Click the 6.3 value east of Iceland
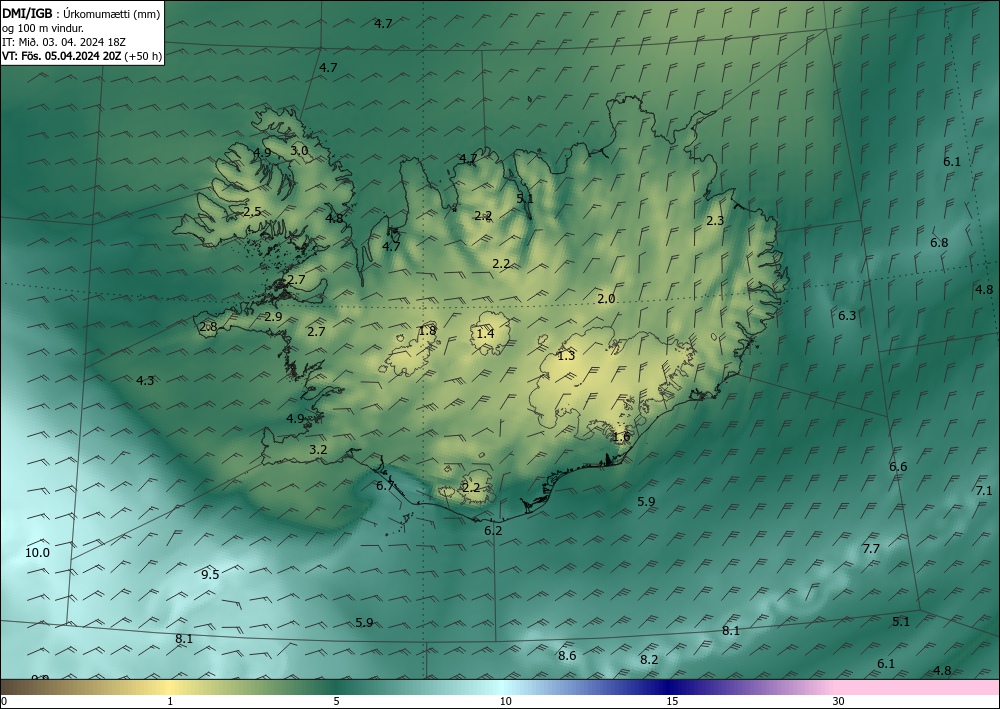The image size is (1000, 709). tap(847, 316)
